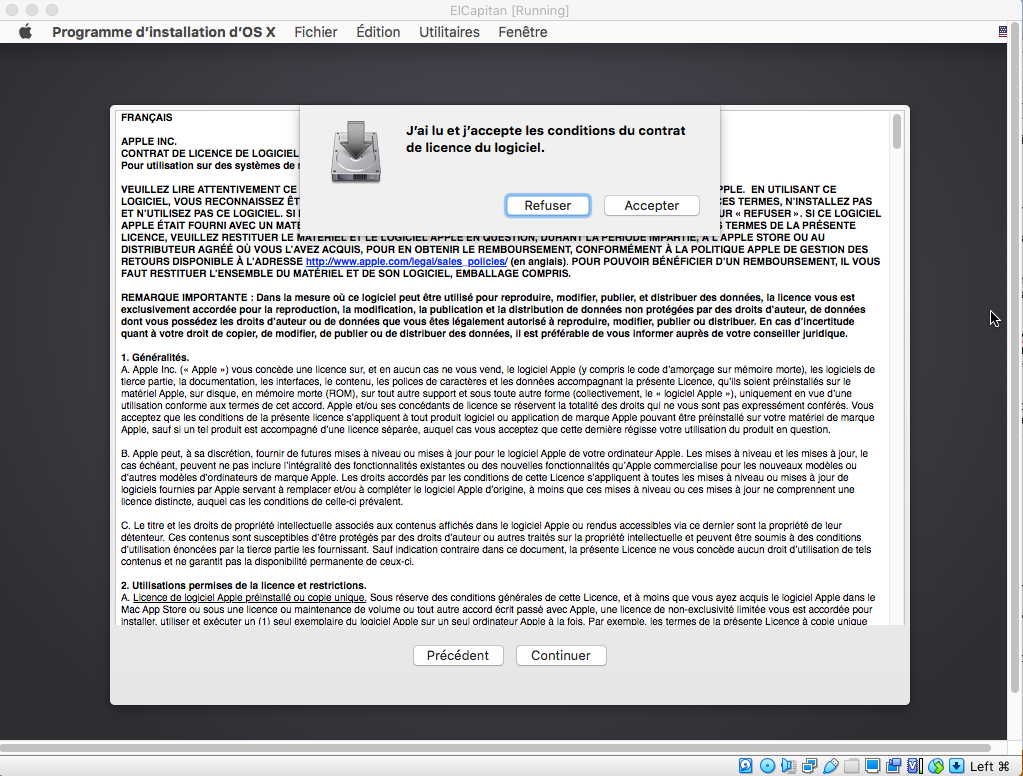The width and height of the screenshot is (1023, 776).
Task: Open the apple.com sales_policies link
Action: [x=406, y=261]
